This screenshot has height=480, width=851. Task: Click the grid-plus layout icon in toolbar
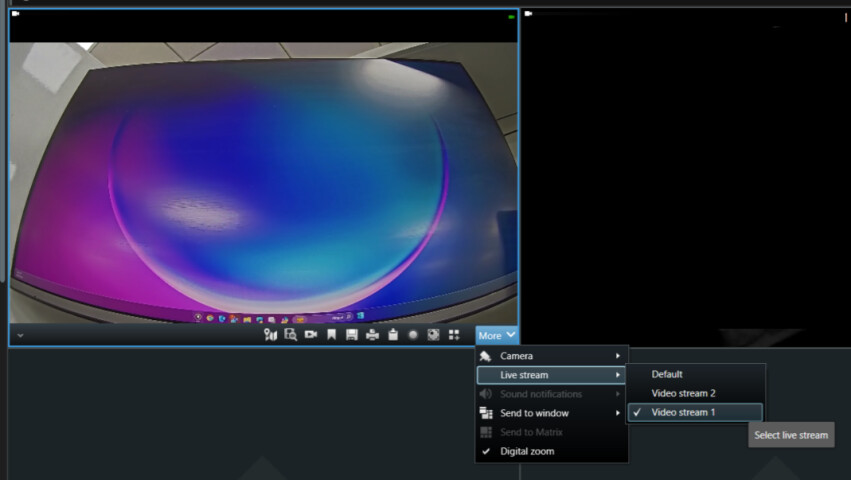[454, 335]
